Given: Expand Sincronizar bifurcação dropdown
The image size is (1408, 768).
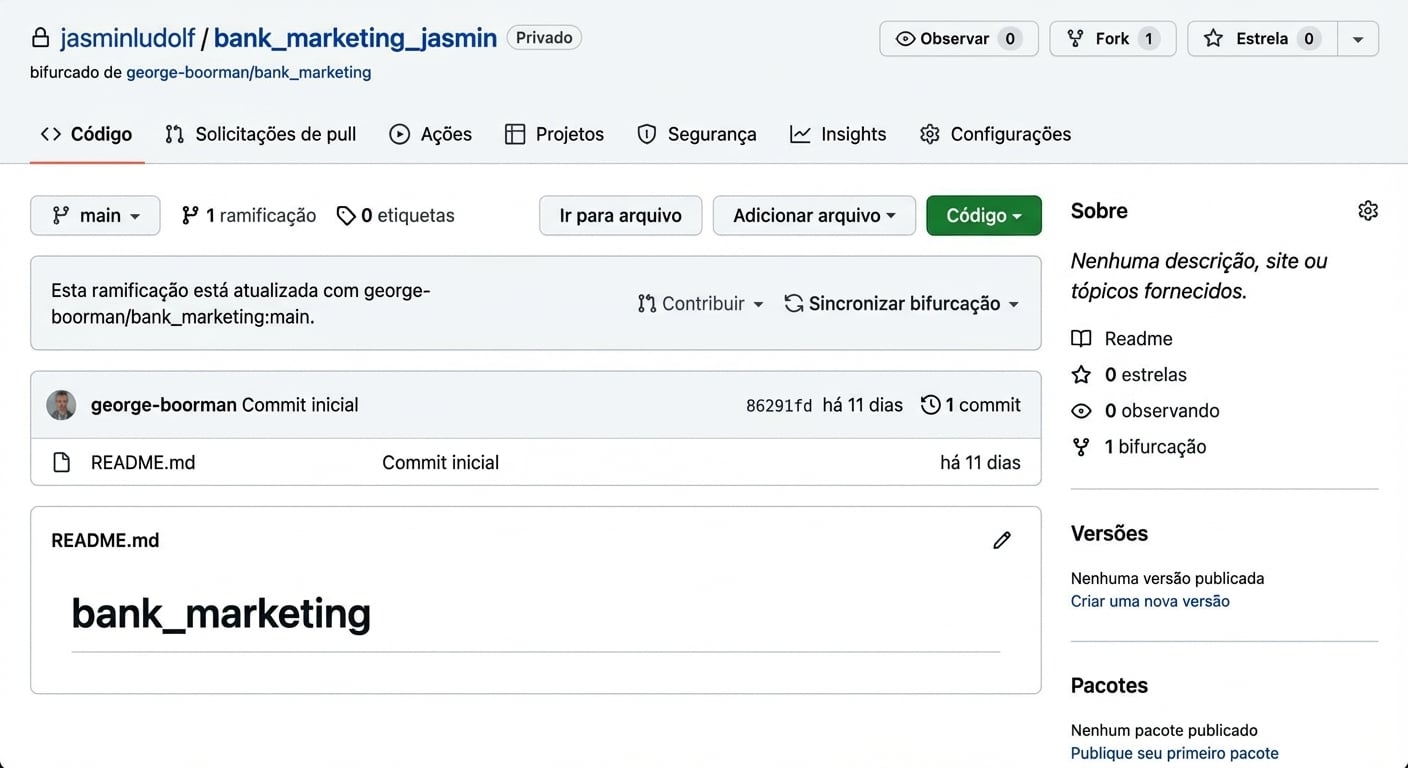Looking at the screenshot, I should pos(902,303).
